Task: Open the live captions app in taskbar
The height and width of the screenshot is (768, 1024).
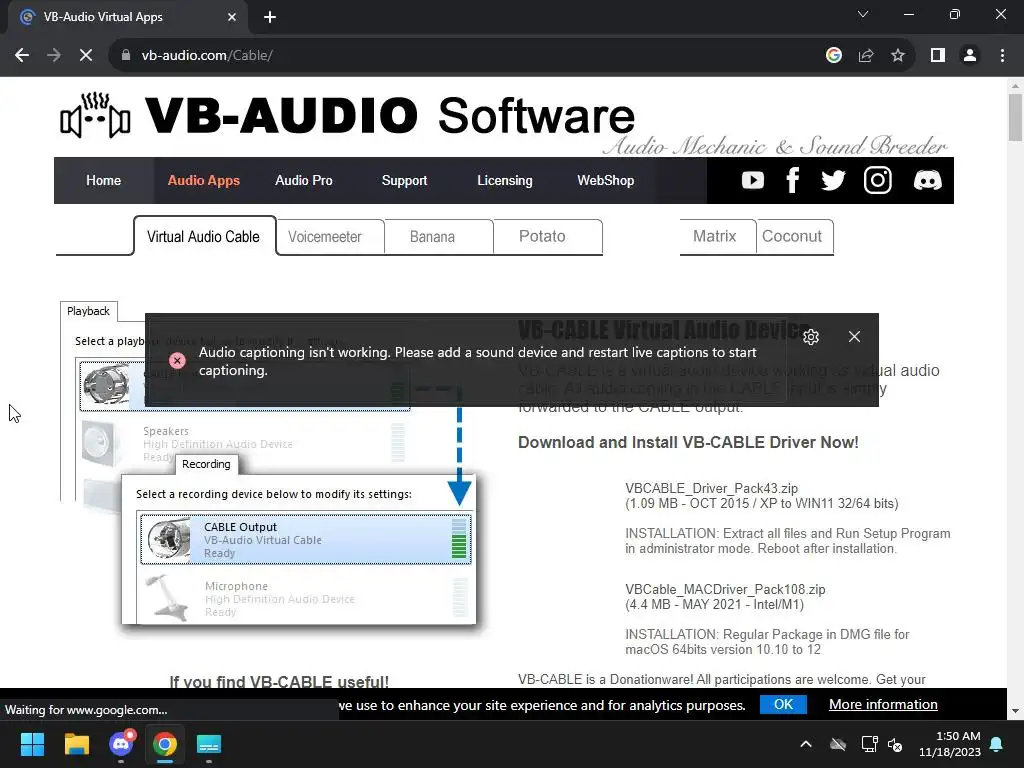Action: point(209,744)
